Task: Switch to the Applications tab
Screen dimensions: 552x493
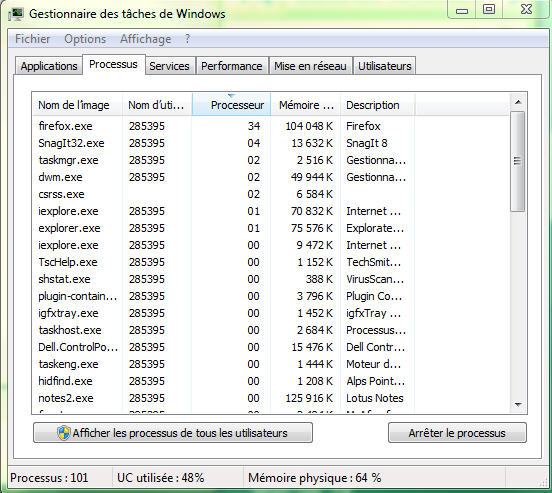Action: pyautogui.click(x=49, y=66)
